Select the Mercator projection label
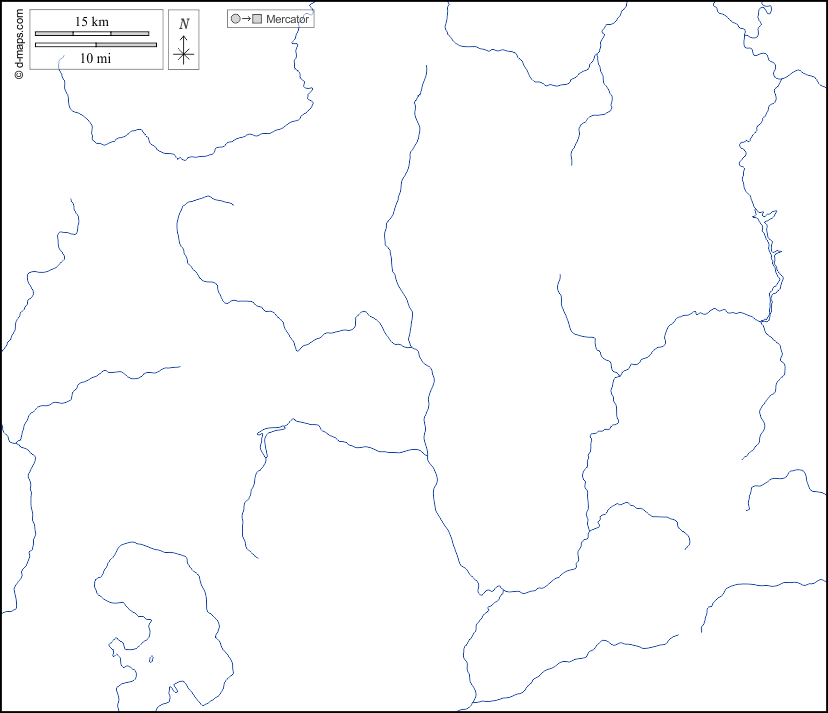Viewport: 828px width, 713px height. (288, 19)
